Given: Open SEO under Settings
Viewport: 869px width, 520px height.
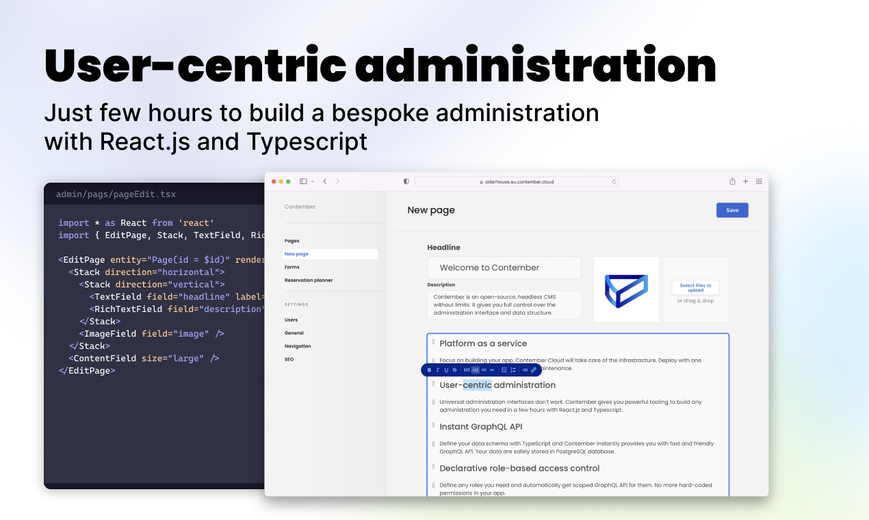Looking at the screenshot, I should point(289,359).
